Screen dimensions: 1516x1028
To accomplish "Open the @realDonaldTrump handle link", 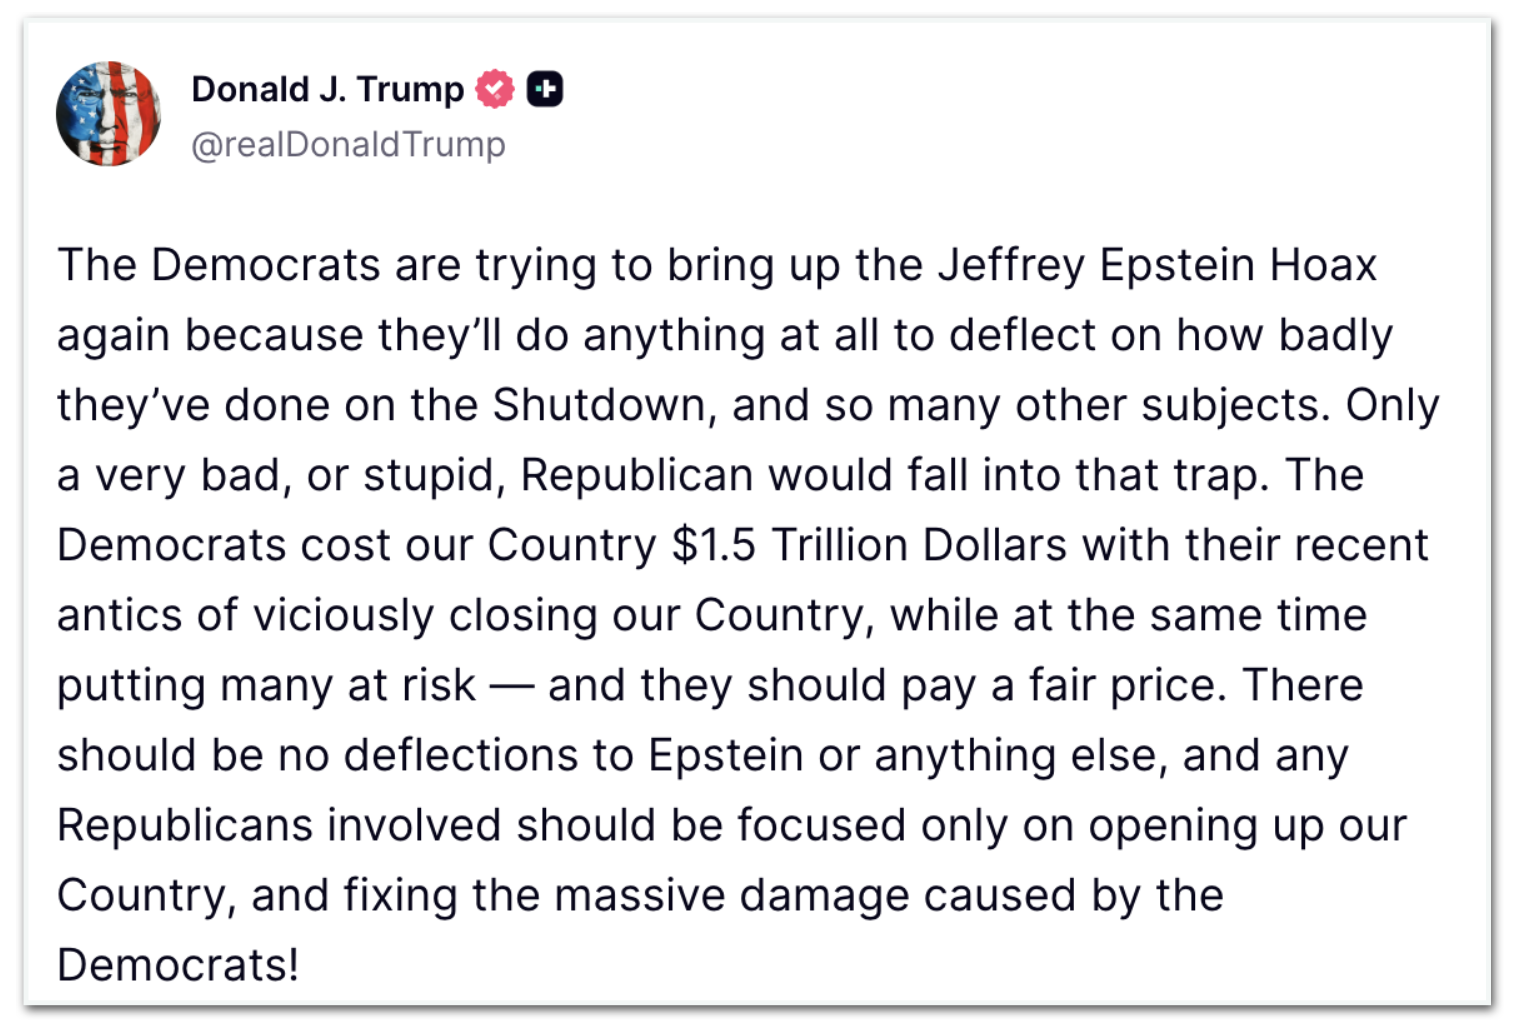I will 348,145.
